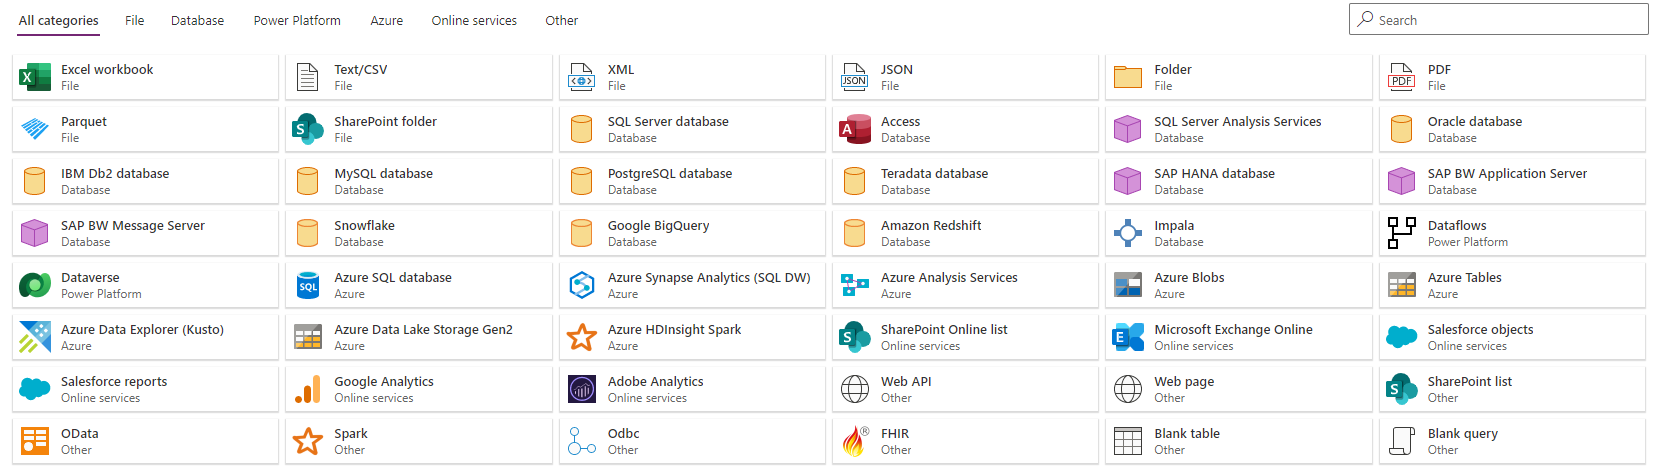1659x471 pixels.
Task: Select the Parquet file connector icon
Action: [x=35, y=129]
